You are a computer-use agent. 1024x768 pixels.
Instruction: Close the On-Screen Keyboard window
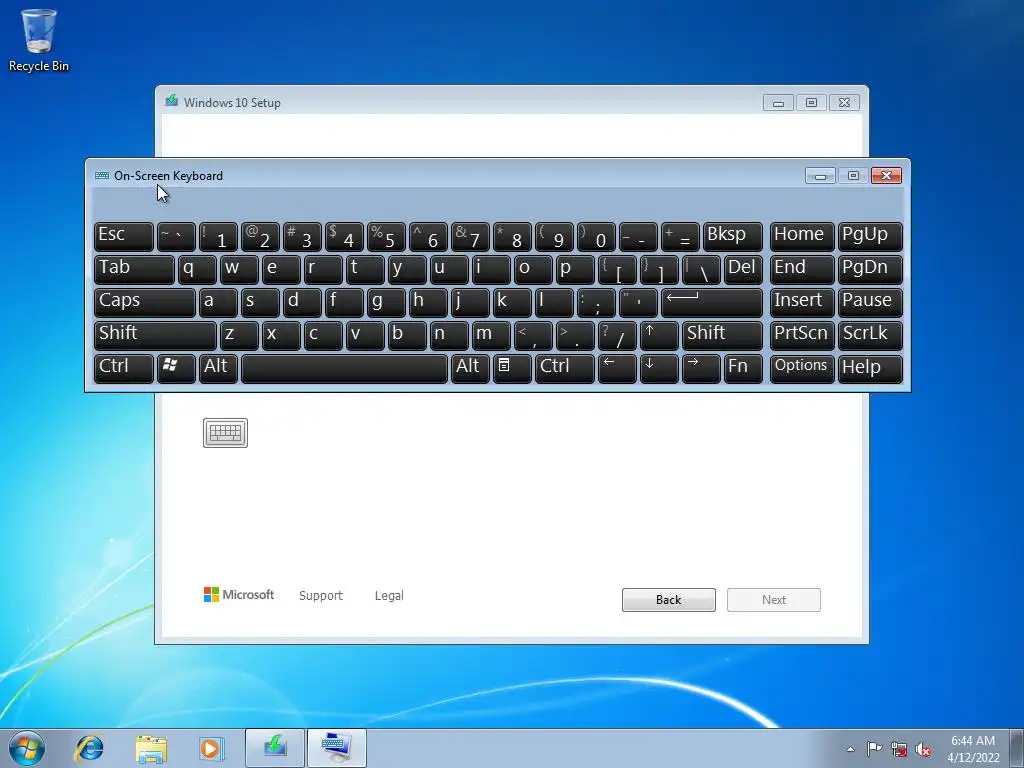pos(886,176)
